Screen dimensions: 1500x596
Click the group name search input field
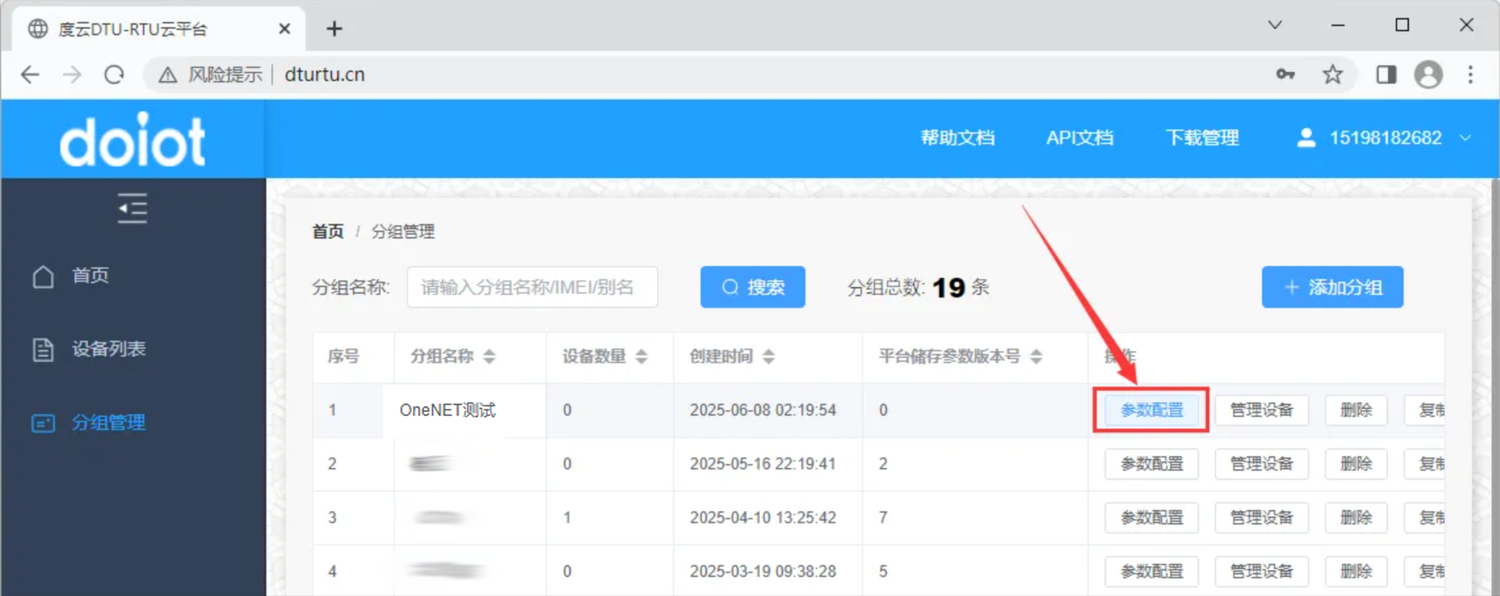(x=532, y=287)
